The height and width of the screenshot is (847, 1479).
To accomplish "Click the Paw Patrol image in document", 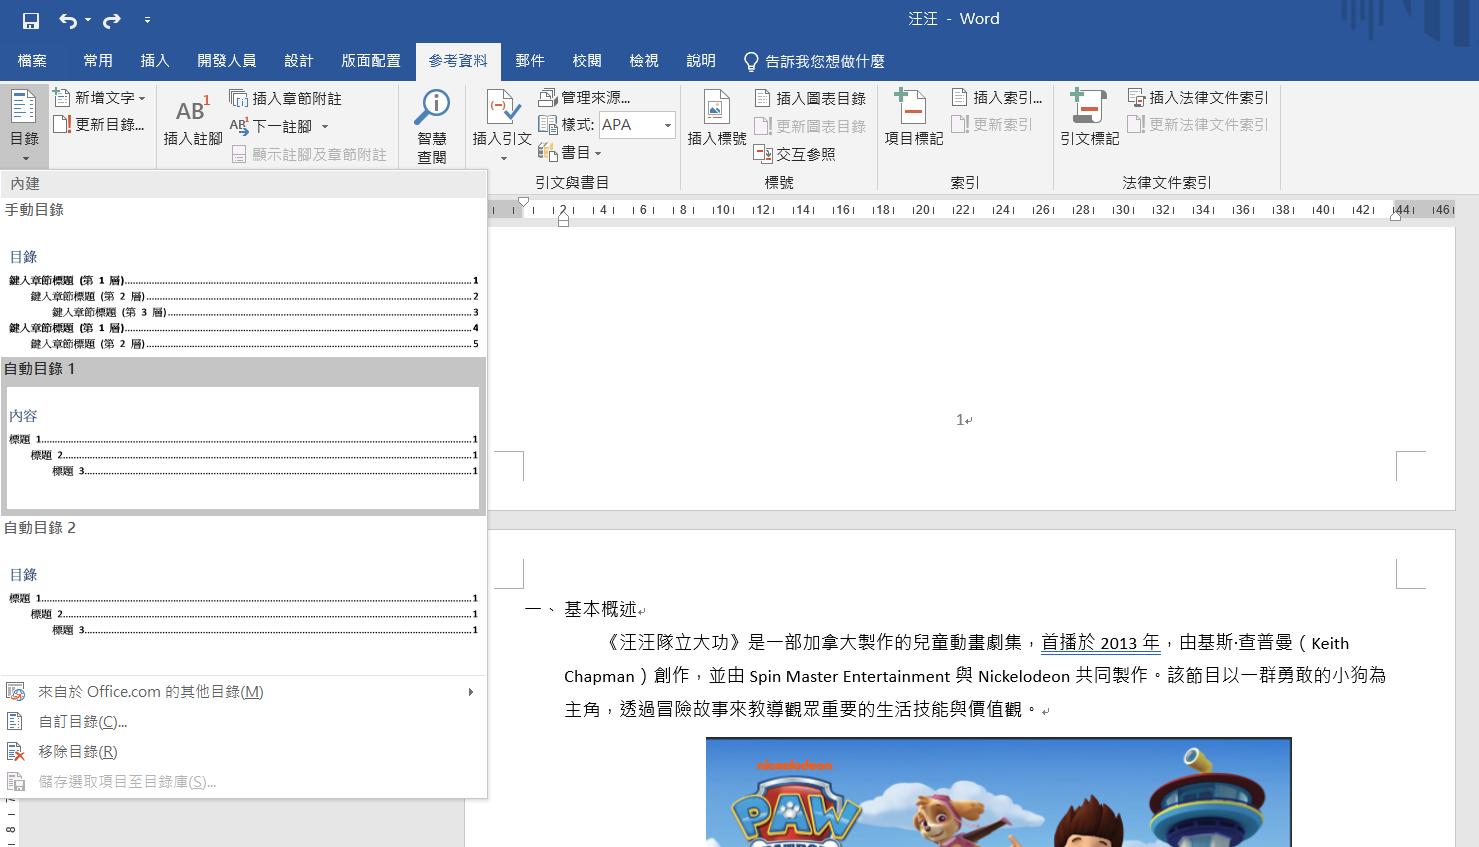I will (x=998, y=792).
